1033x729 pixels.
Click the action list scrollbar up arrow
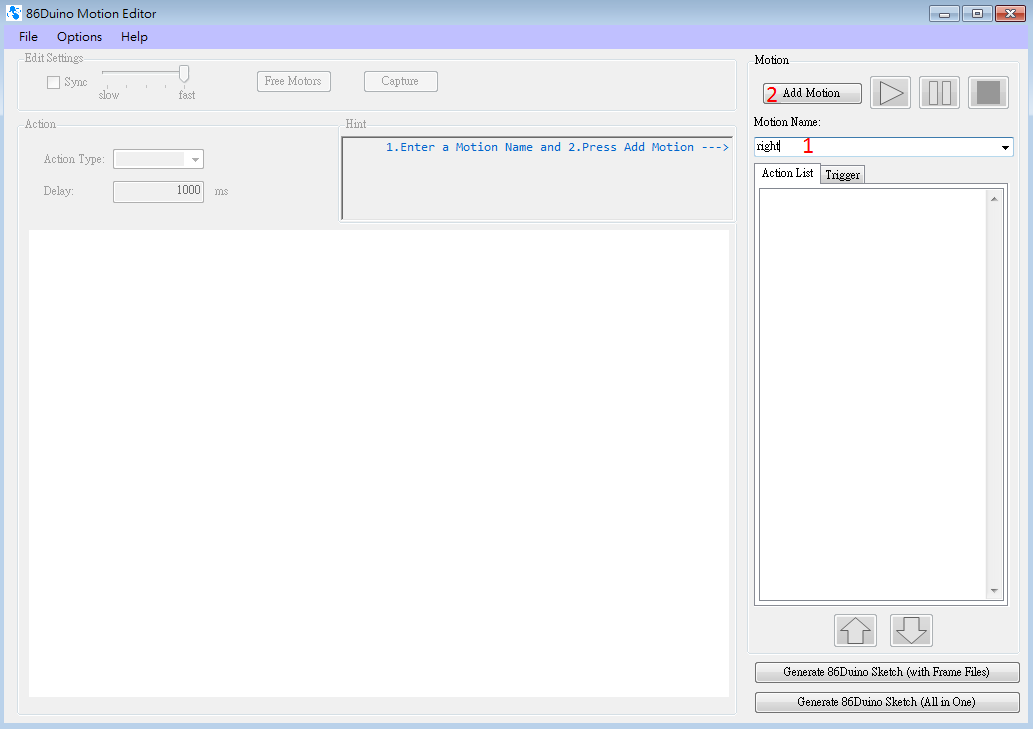pyautogui.click(x=994, y=199)
